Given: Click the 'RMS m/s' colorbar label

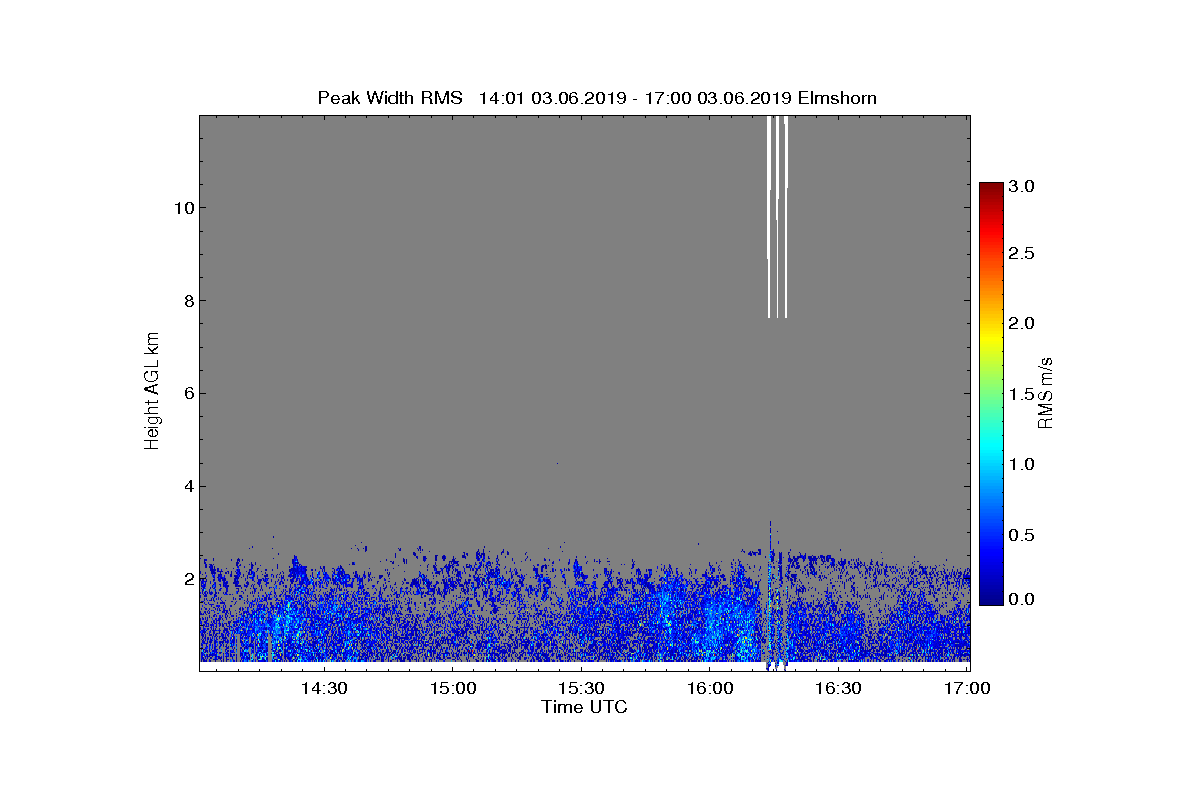Looking at the screenshot, I should click(1045, 392).
